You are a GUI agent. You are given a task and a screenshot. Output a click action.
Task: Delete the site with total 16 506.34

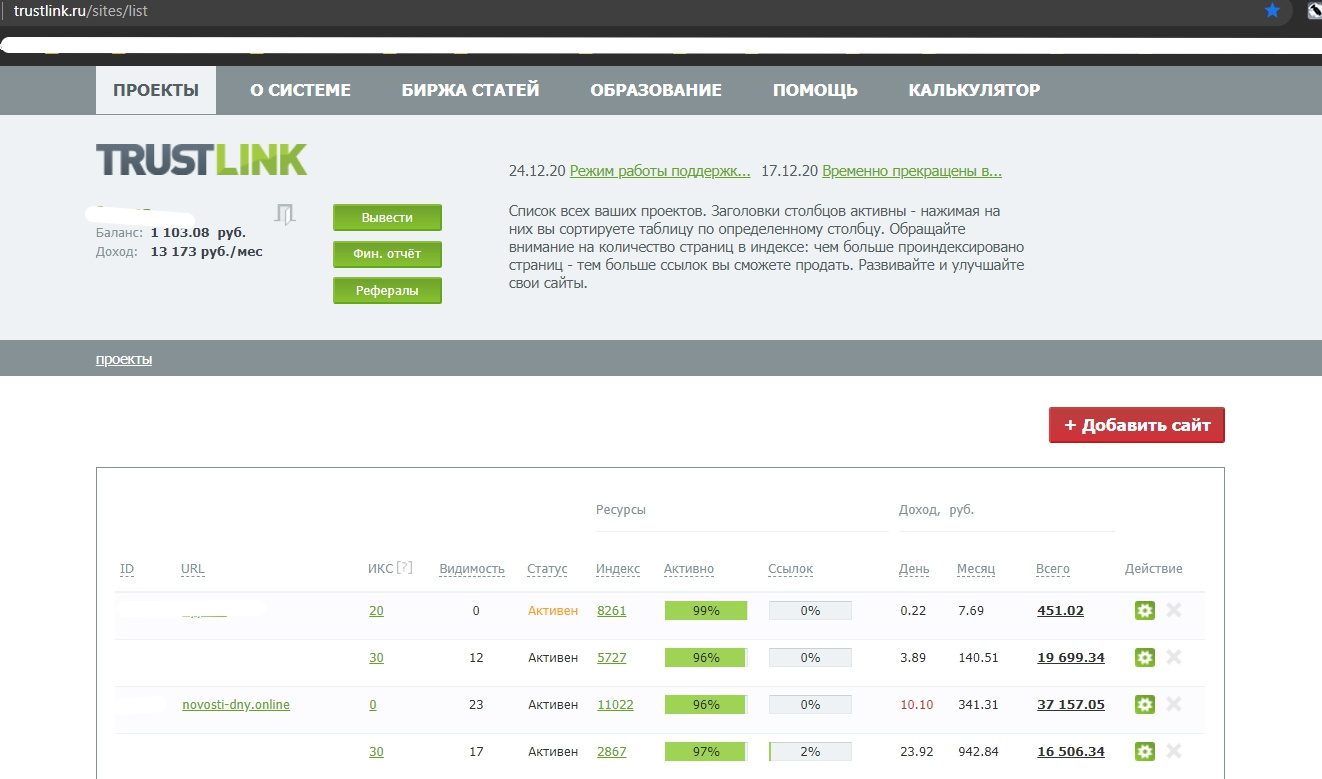1174,751
